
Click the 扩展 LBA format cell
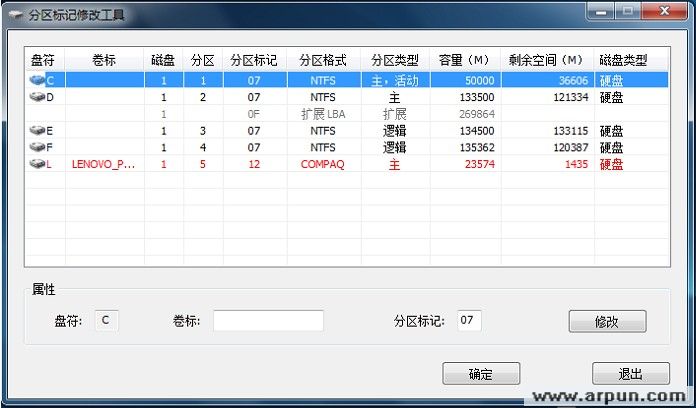[323, 114]
